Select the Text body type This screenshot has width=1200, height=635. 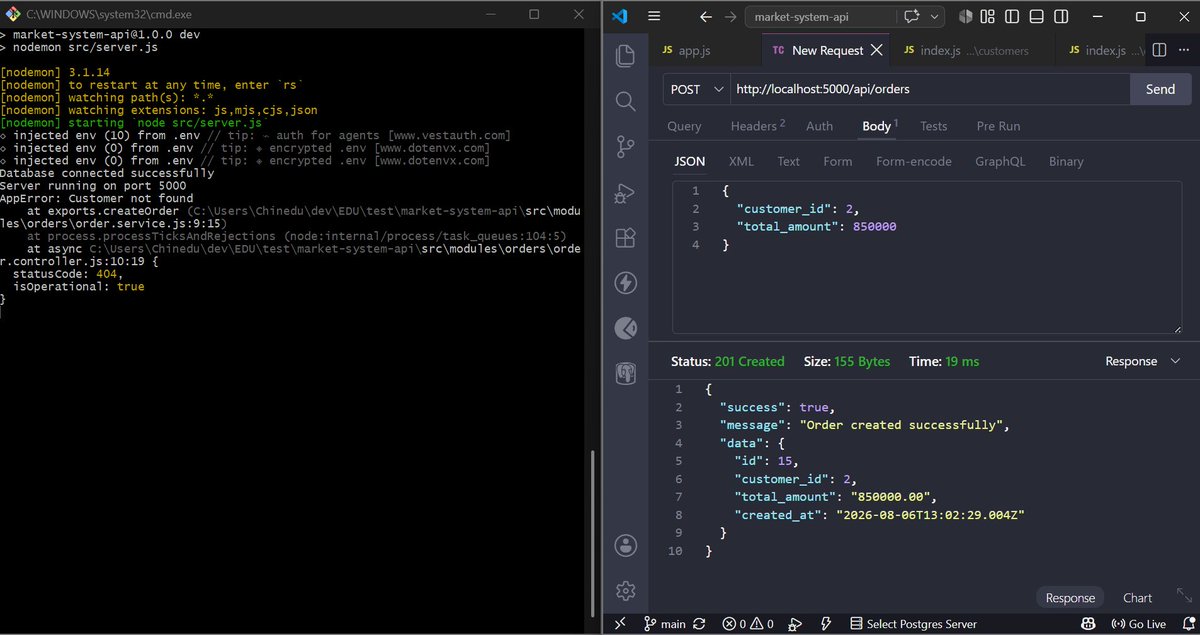(788, 161)
